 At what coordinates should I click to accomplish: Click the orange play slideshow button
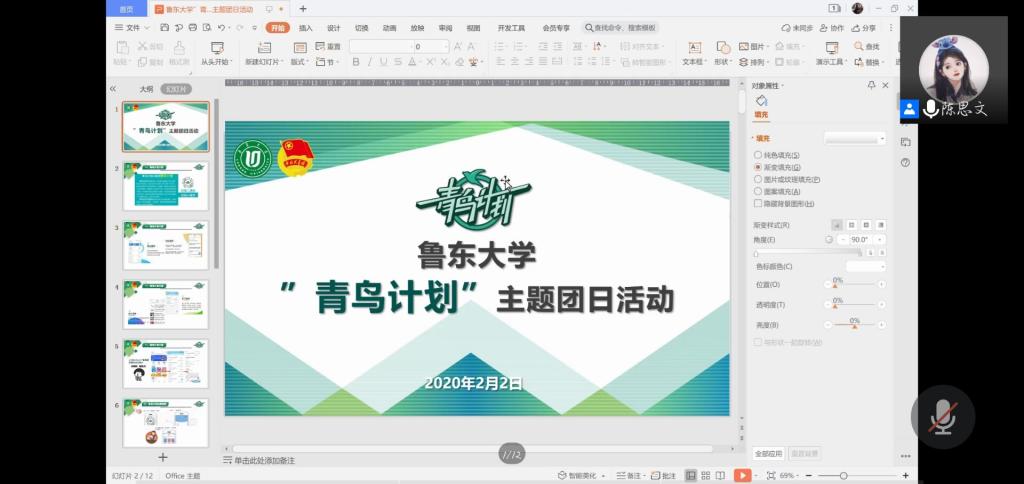click(x=743, y=476)
